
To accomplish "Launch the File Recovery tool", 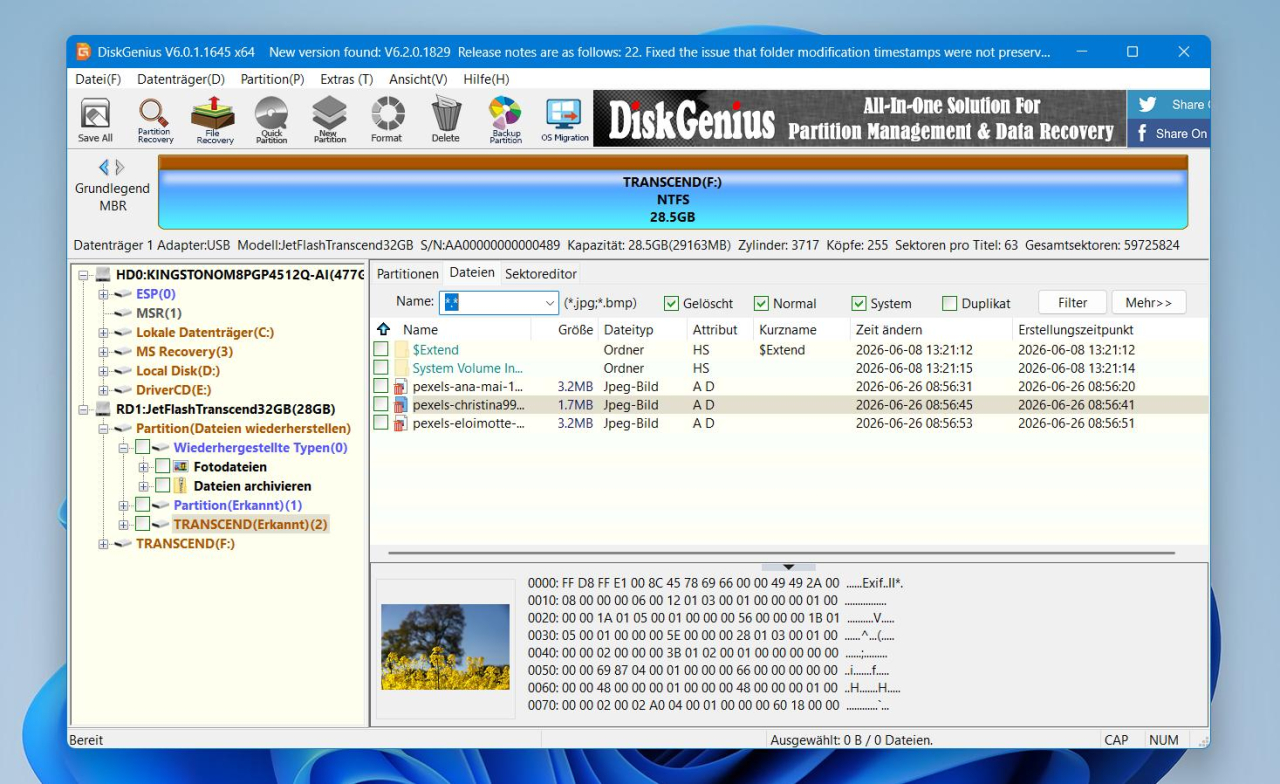I will (x=213, y=120).
